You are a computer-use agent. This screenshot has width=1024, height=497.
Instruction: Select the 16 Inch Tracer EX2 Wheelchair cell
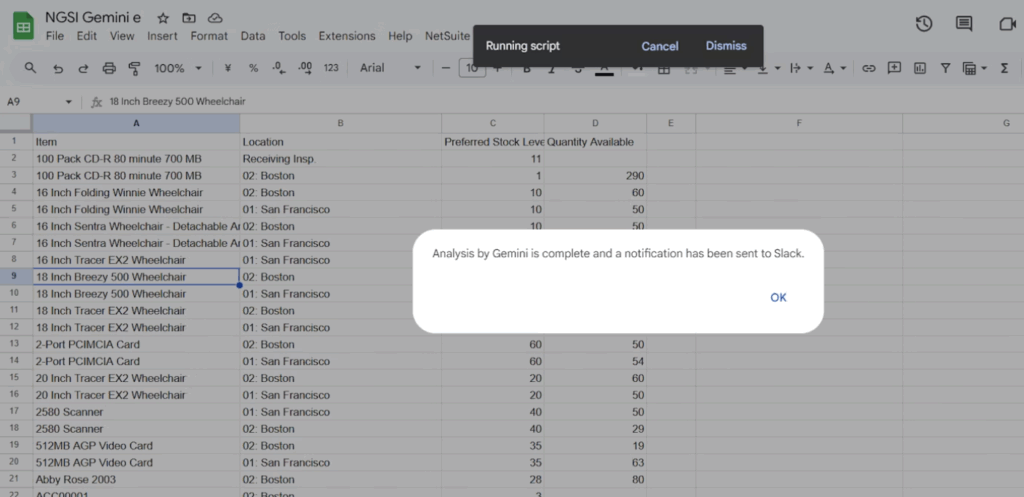click(x=136, y=260)
